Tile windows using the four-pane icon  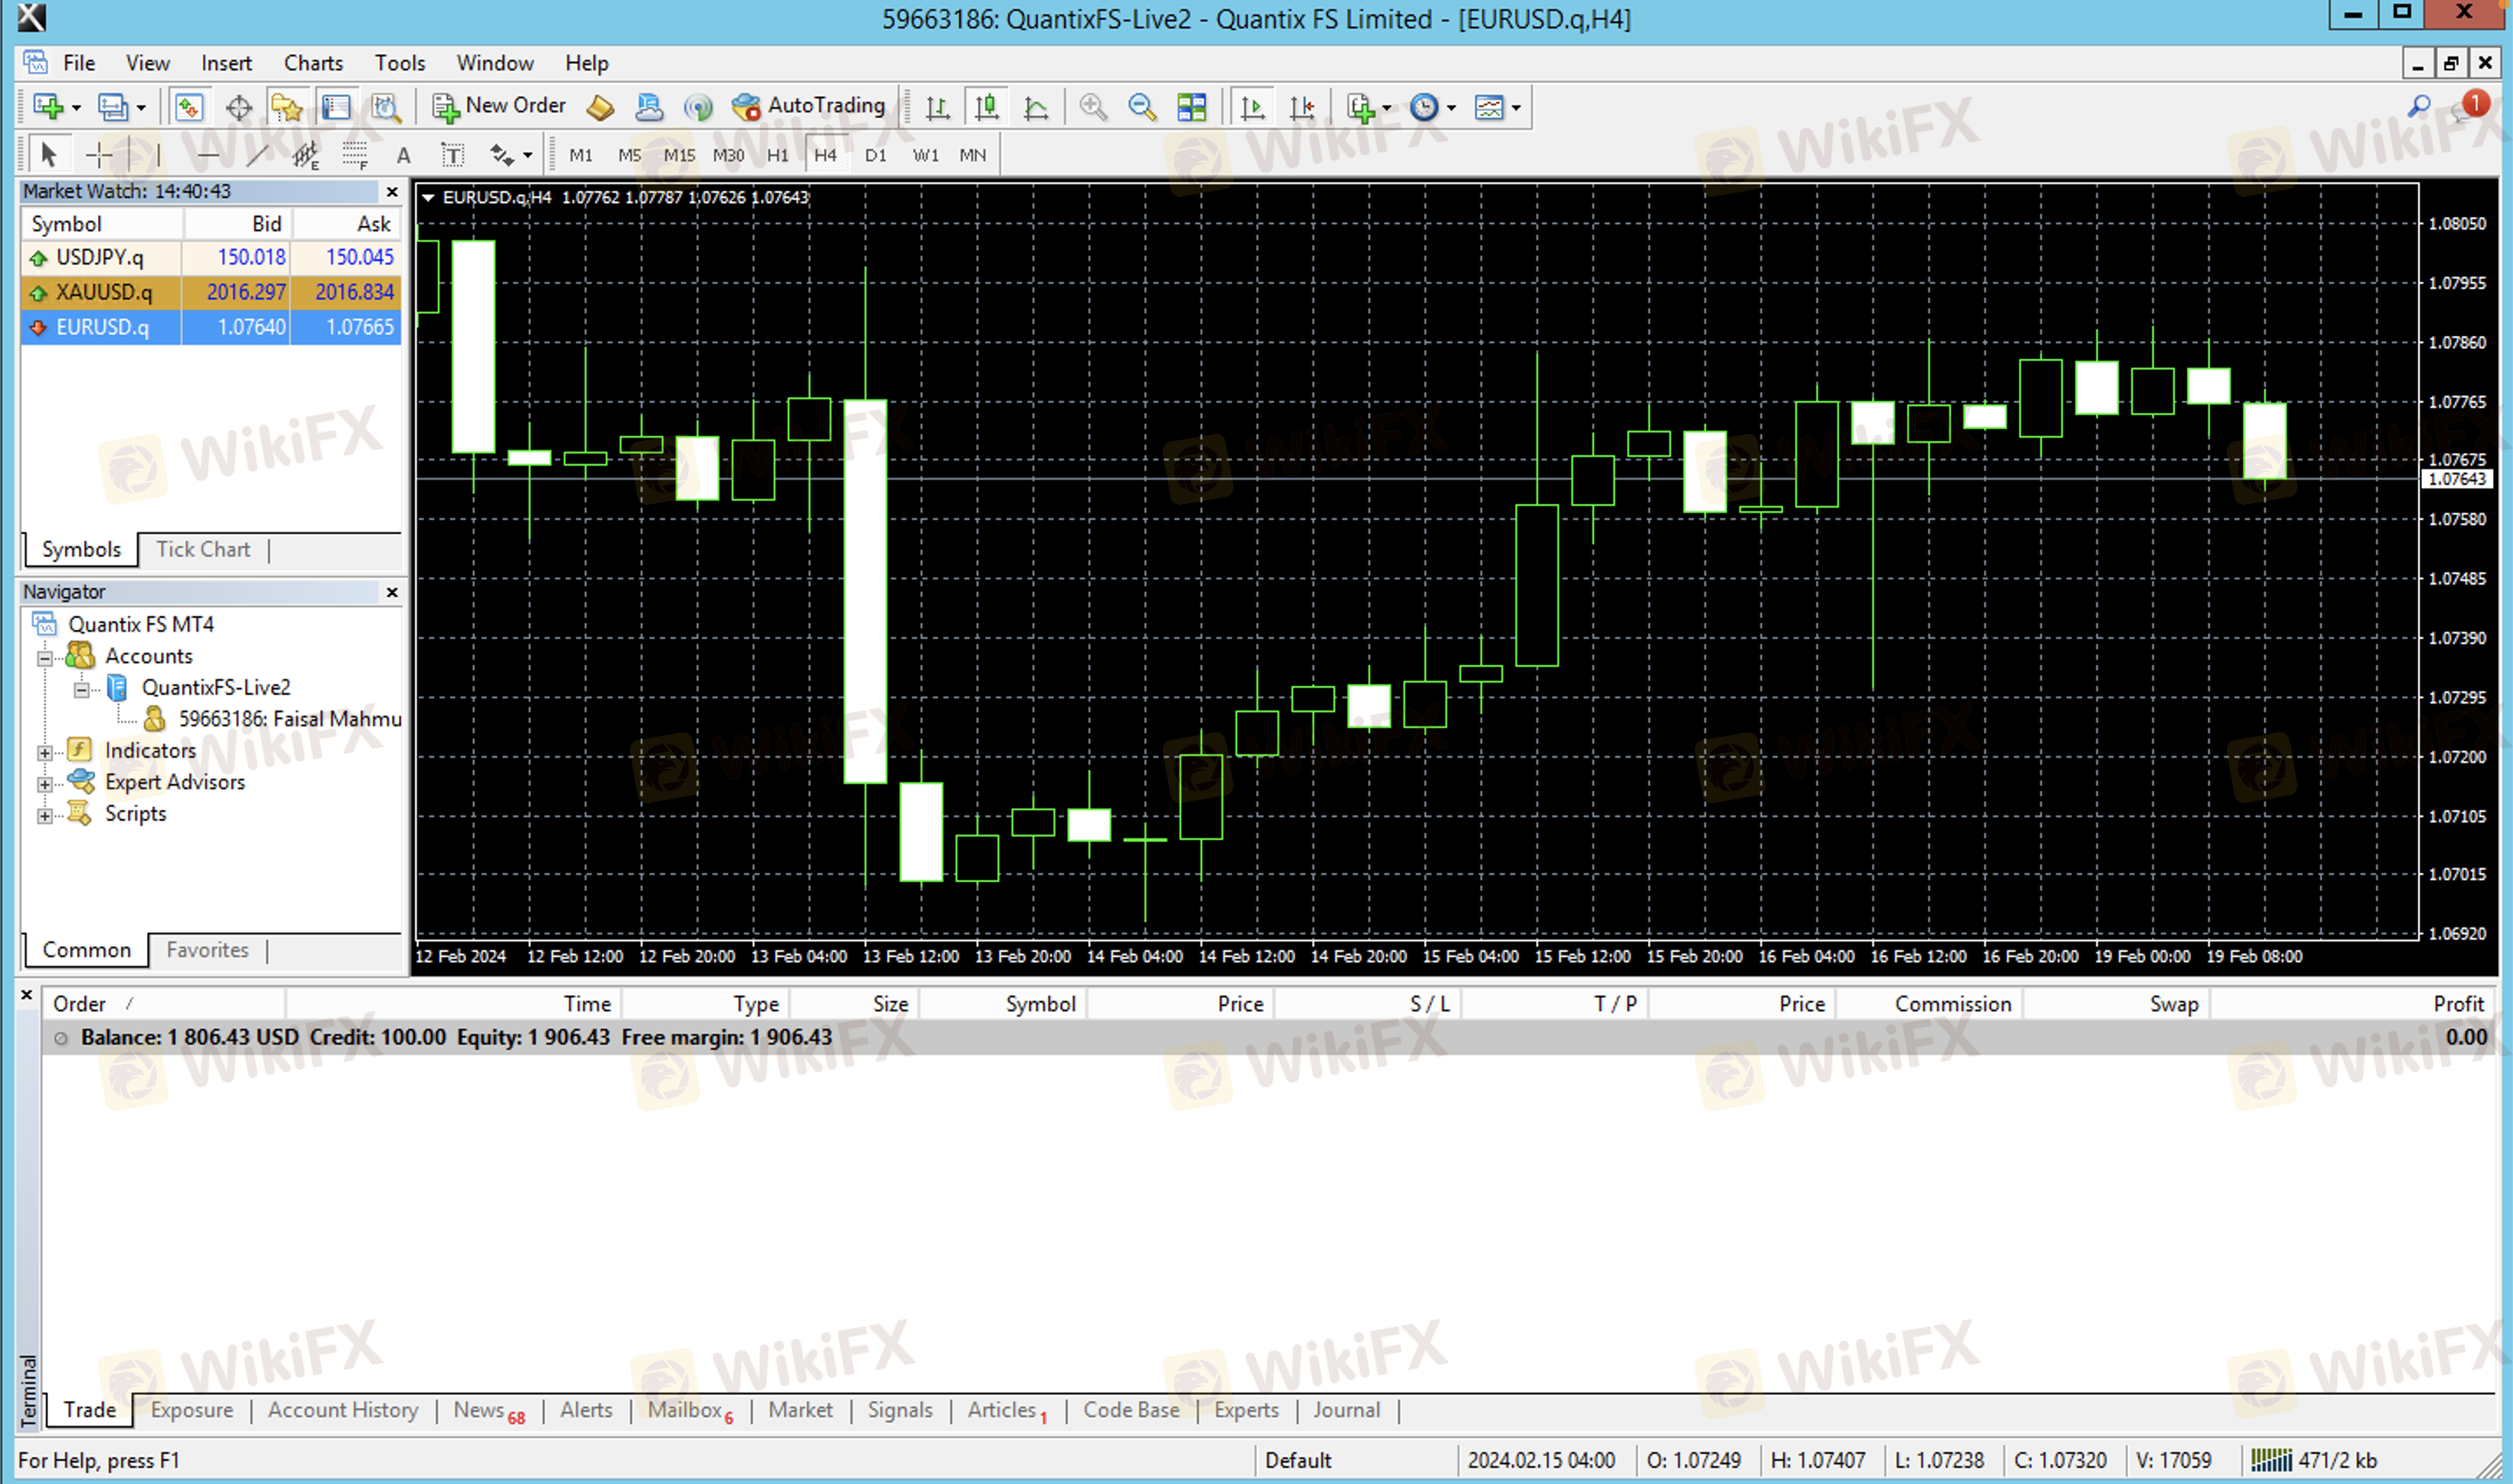coord(1191,107)
